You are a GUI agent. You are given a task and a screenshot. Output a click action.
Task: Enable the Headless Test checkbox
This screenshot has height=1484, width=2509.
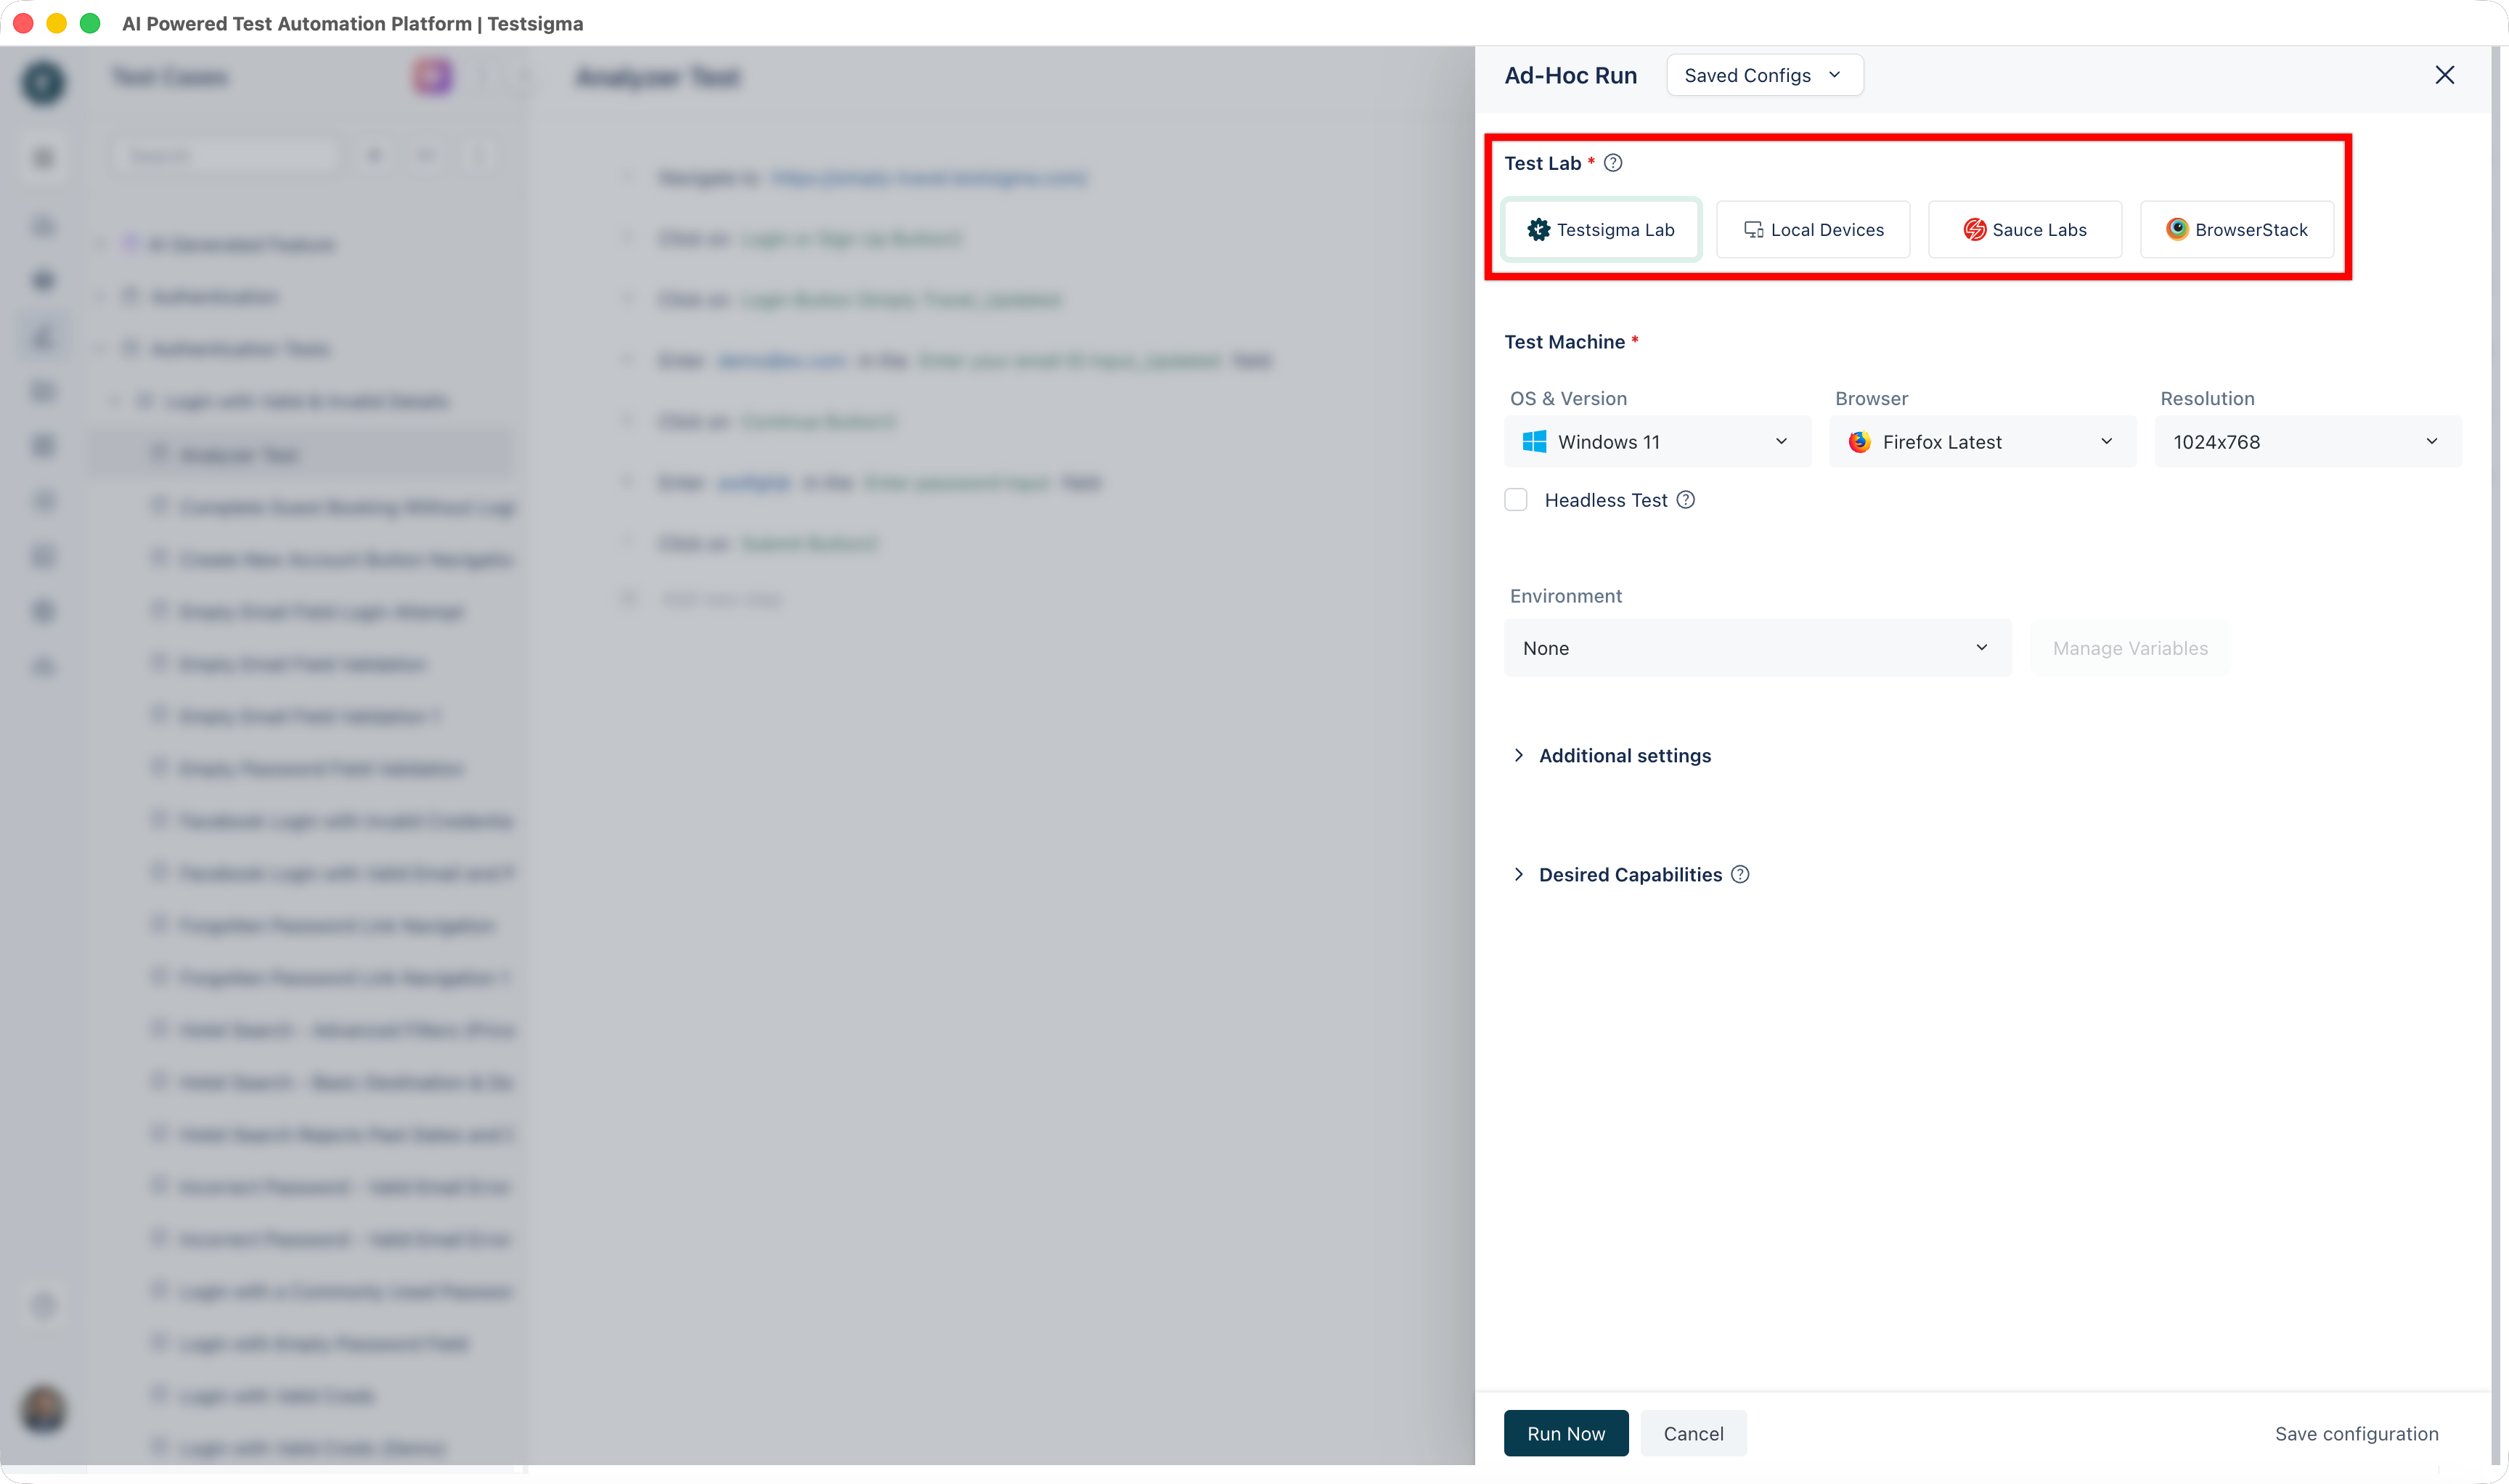coord(1516,500)
